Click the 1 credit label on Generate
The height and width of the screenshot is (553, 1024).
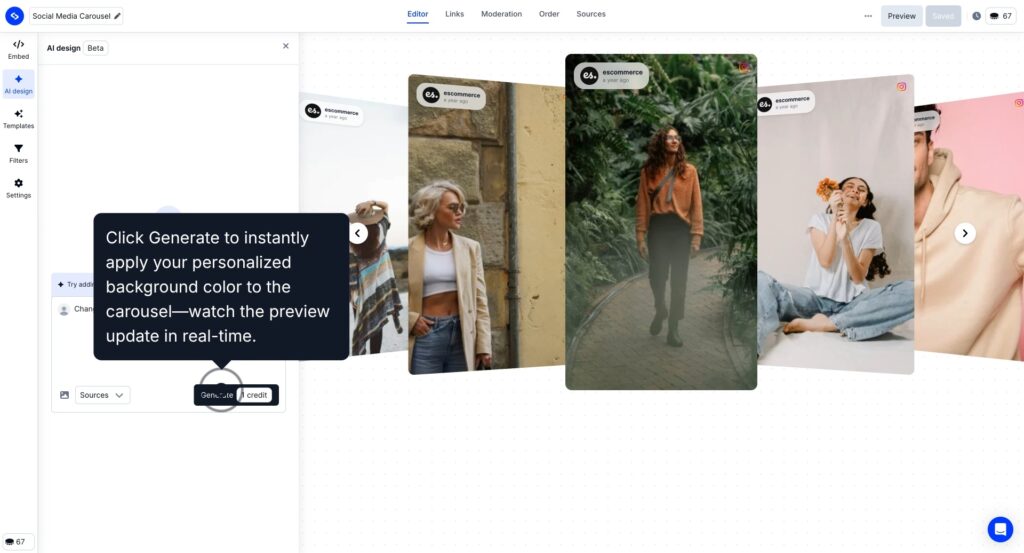click(x=255, y=395)
